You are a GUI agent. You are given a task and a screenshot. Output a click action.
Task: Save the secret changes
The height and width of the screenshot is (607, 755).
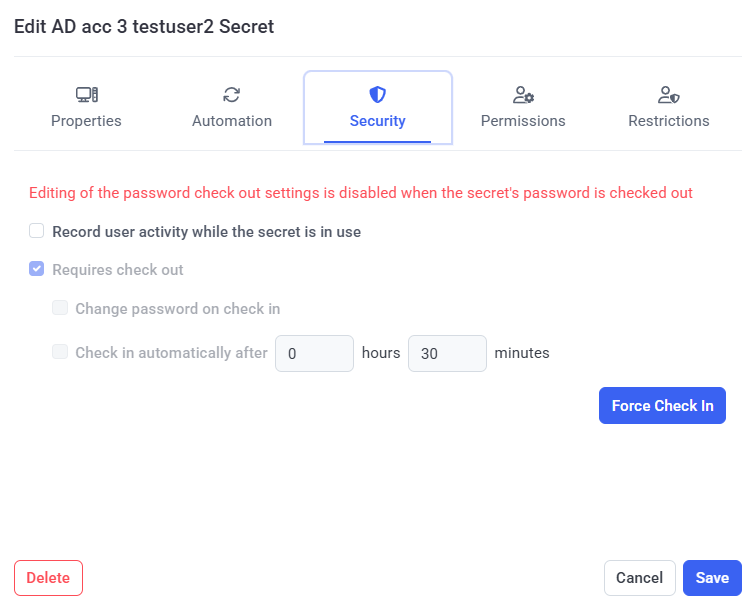tap(712, 578)
